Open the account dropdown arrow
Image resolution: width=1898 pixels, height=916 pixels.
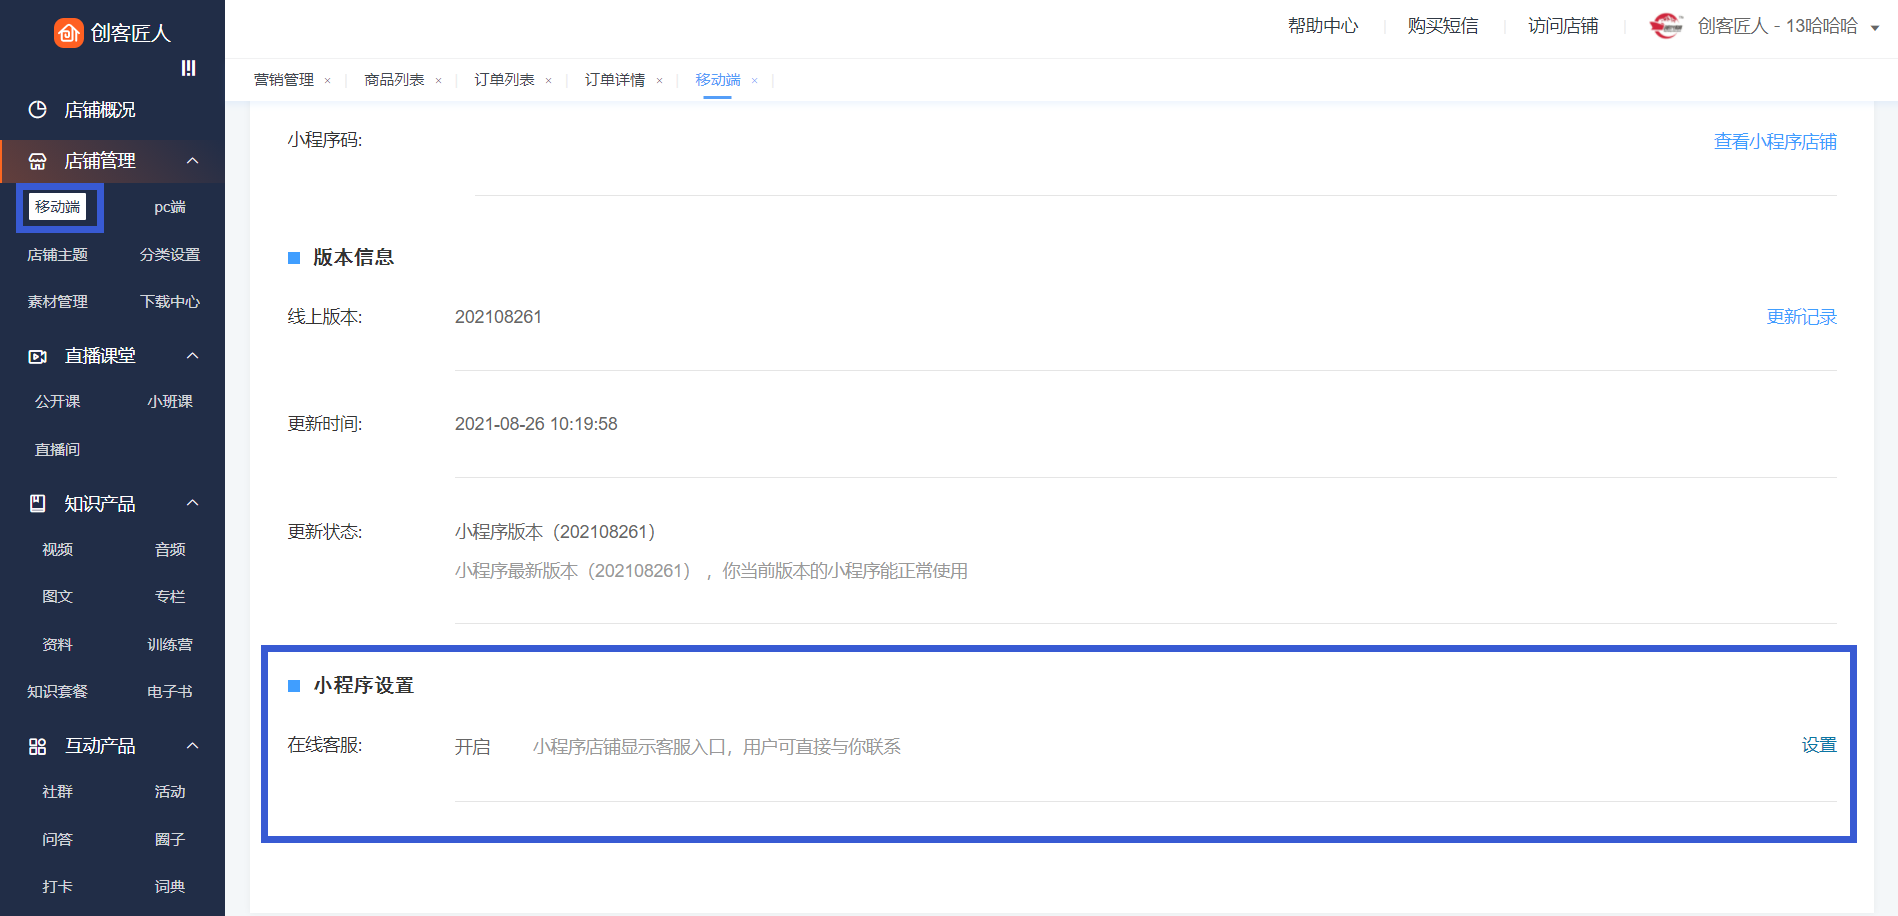pyautogui.click(x=1875, y=28)
